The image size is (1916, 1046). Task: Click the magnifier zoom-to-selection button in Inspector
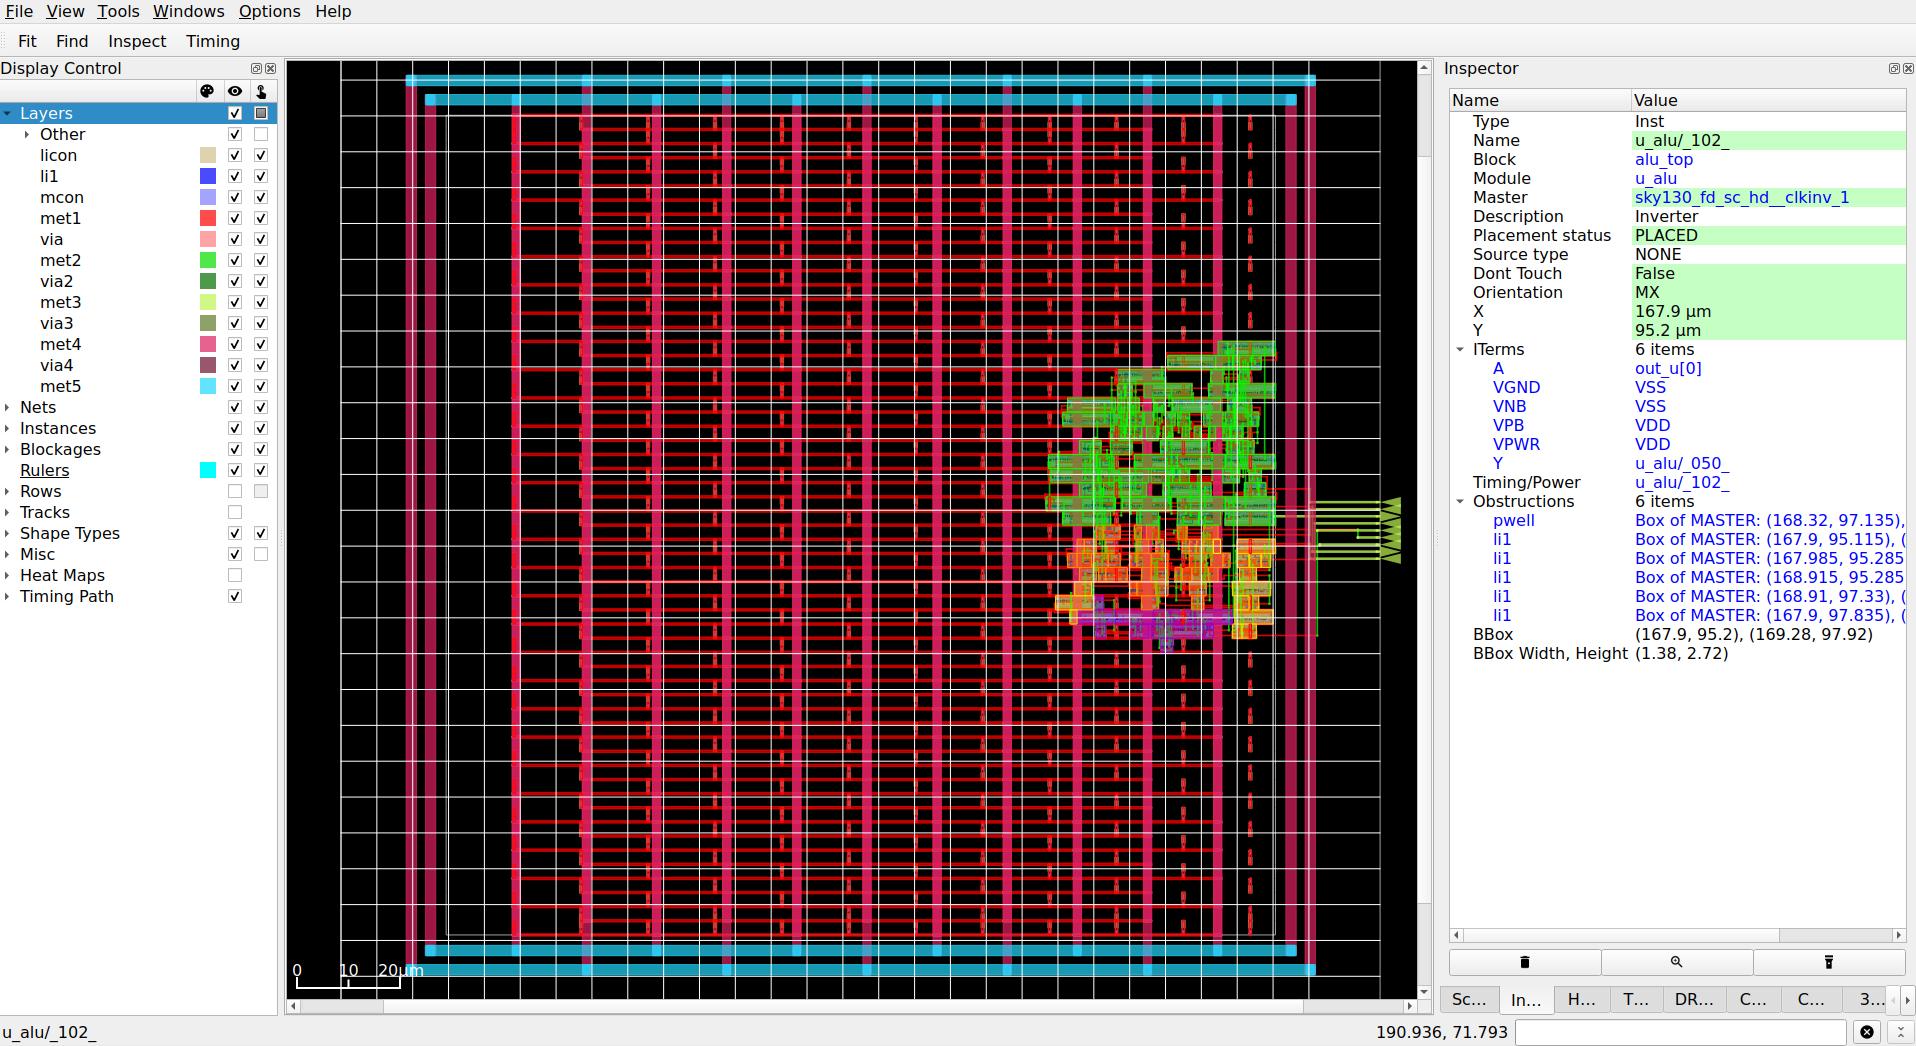click(1676, 961)
